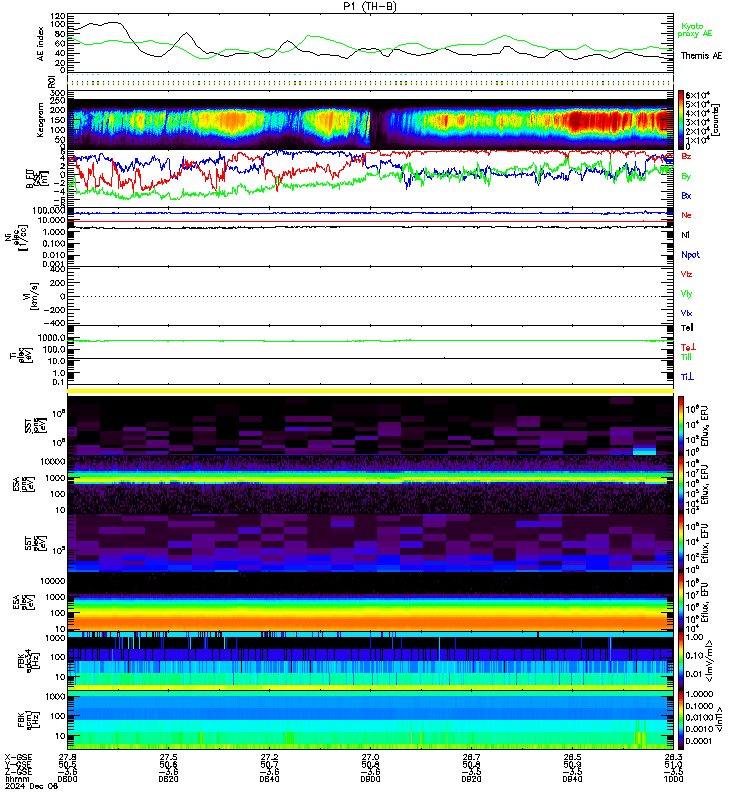Click the color bar beside SST ions panel
Image resolution: width=750 pixels, height=800 pixels.
point(681,425)
